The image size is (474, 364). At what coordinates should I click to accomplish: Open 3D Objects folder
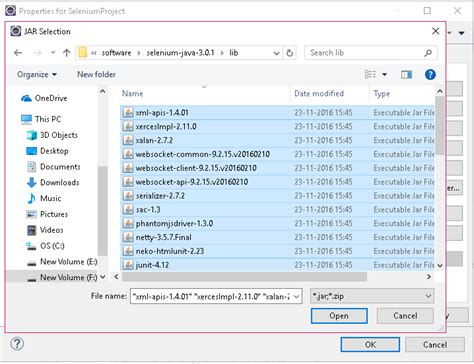(52, 135)
